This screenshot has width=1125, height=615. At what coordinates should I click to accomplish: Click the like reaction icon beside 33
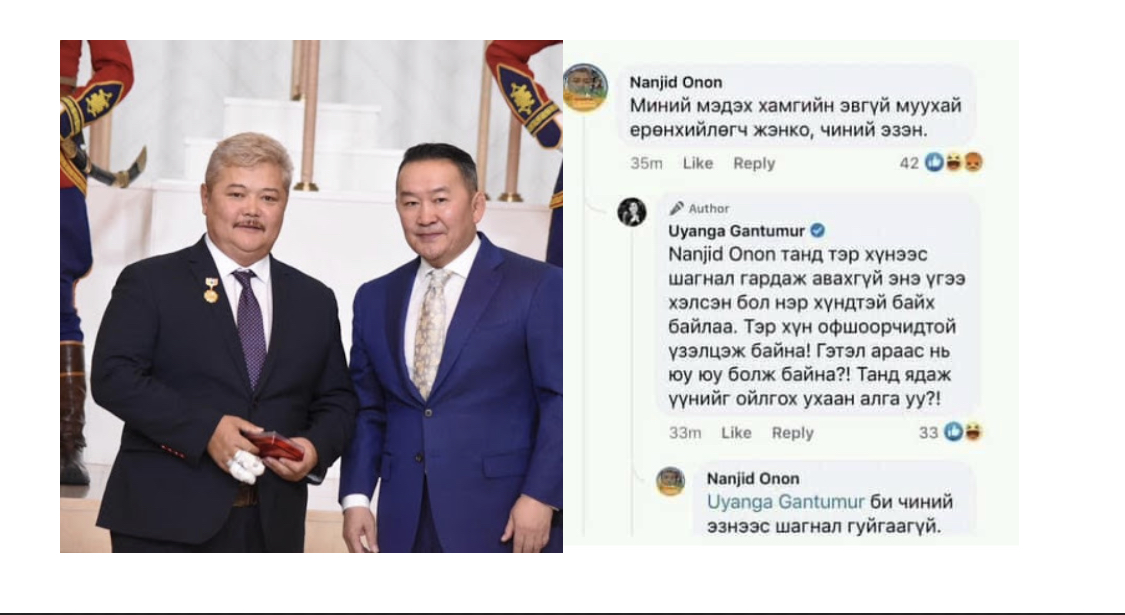[954, 431]
